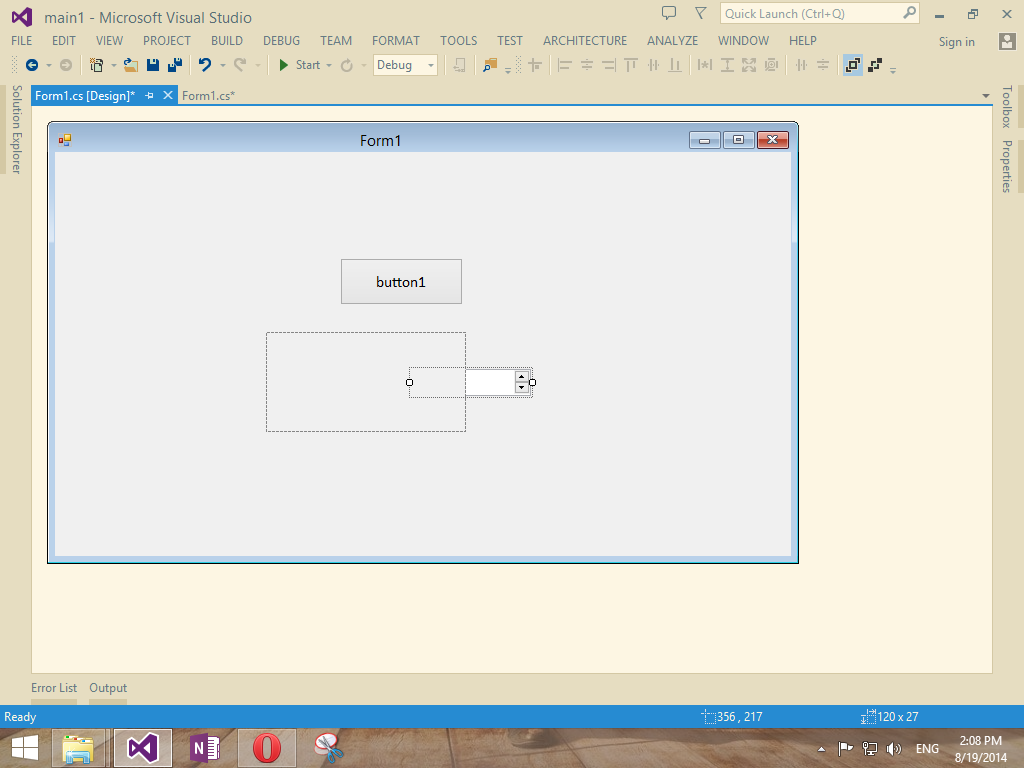Click the Find in Files icon
This screenshot has height=768, width=1024.
[x=490, y=65]
